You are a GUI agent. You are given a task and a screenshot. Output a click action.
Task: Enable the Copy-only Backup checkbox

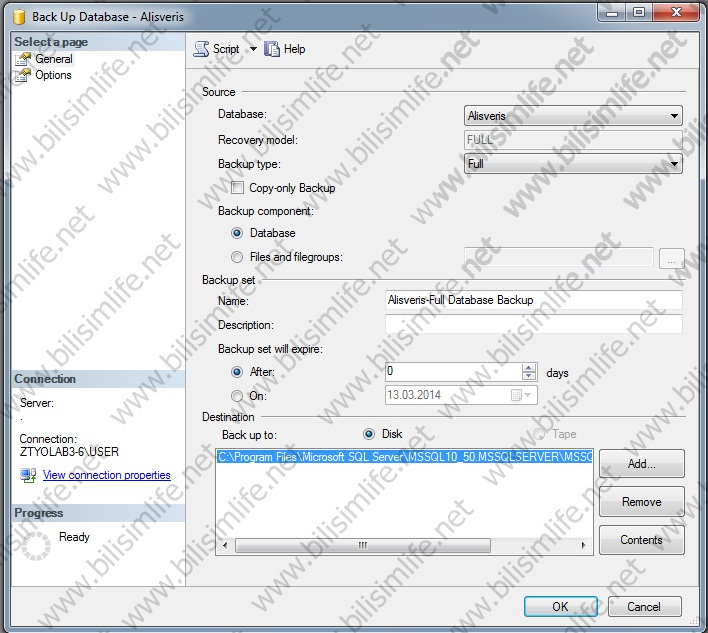click(238, 188)
